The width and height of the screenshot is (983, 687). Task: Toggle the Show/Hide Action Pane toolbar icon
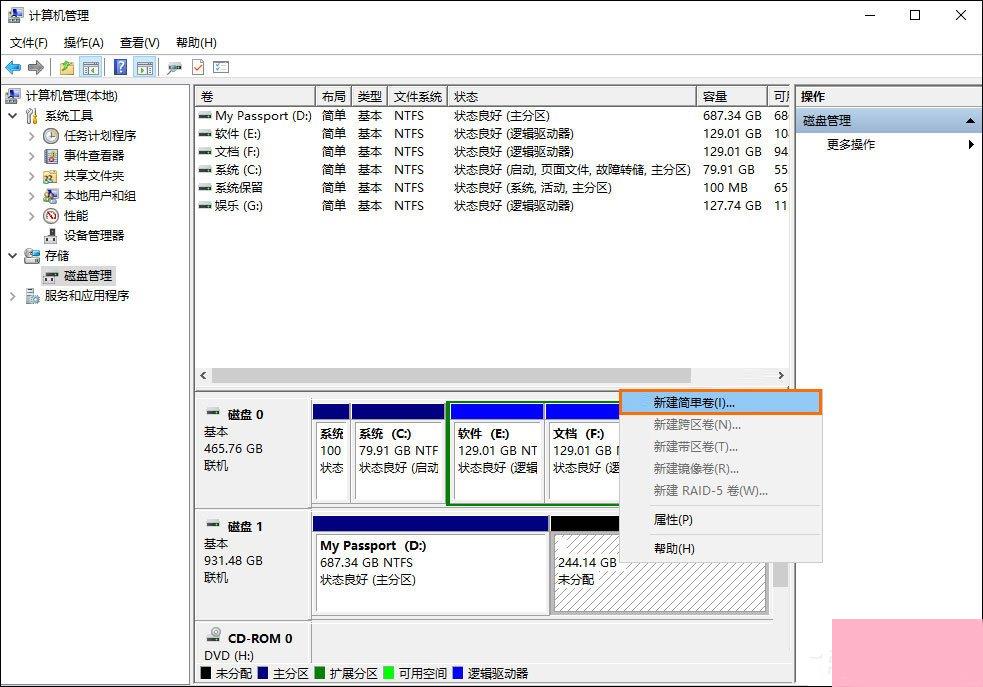click(145, 67)
